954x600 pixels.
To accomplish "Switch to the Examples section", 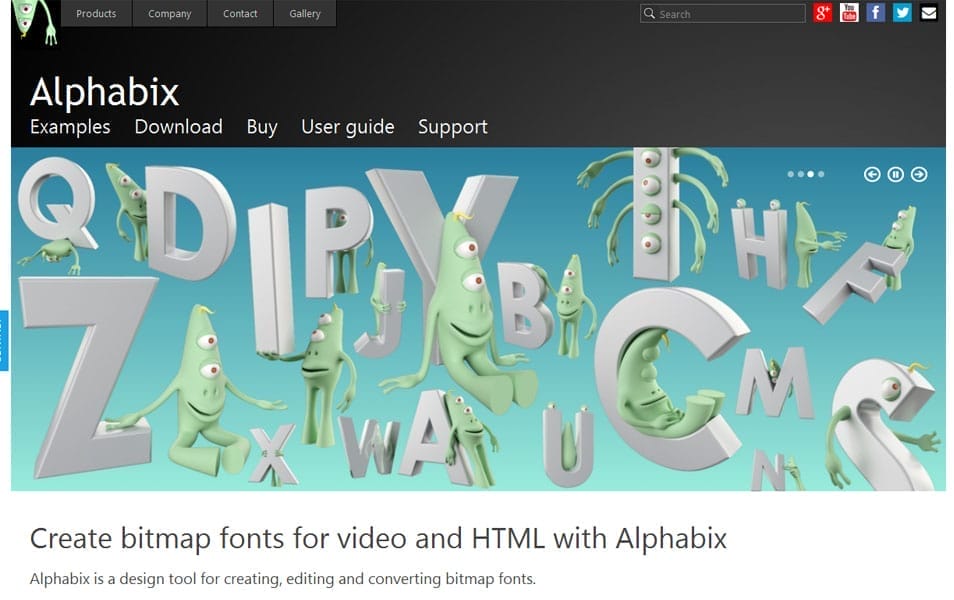I will pyautogui.click(x=69, y=127).
